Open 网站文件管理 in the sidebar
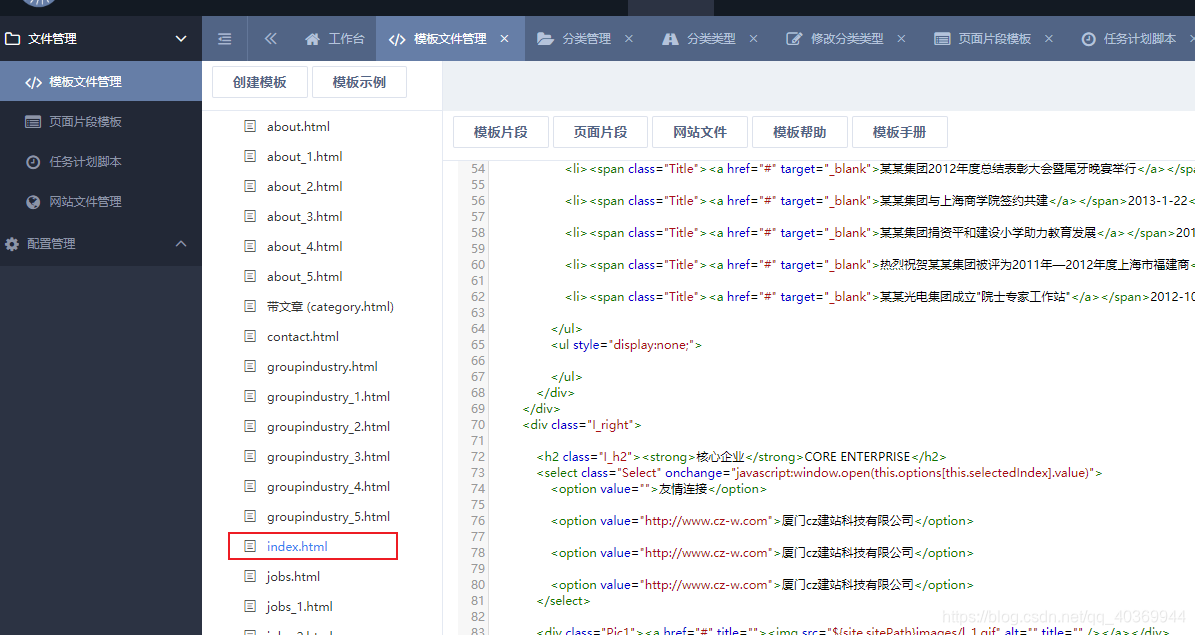Viewport: 1195px width, 635px height. point(101,202)
